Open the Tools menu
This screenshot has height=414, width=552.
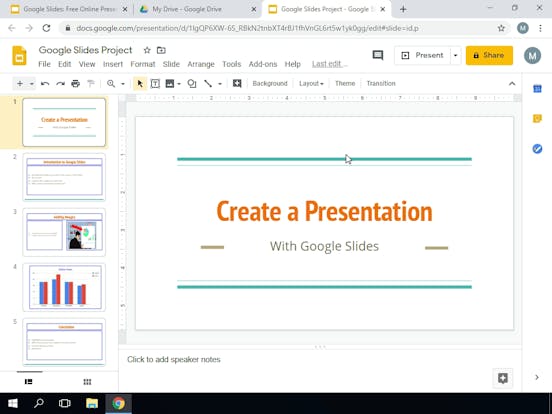[231, 64]
